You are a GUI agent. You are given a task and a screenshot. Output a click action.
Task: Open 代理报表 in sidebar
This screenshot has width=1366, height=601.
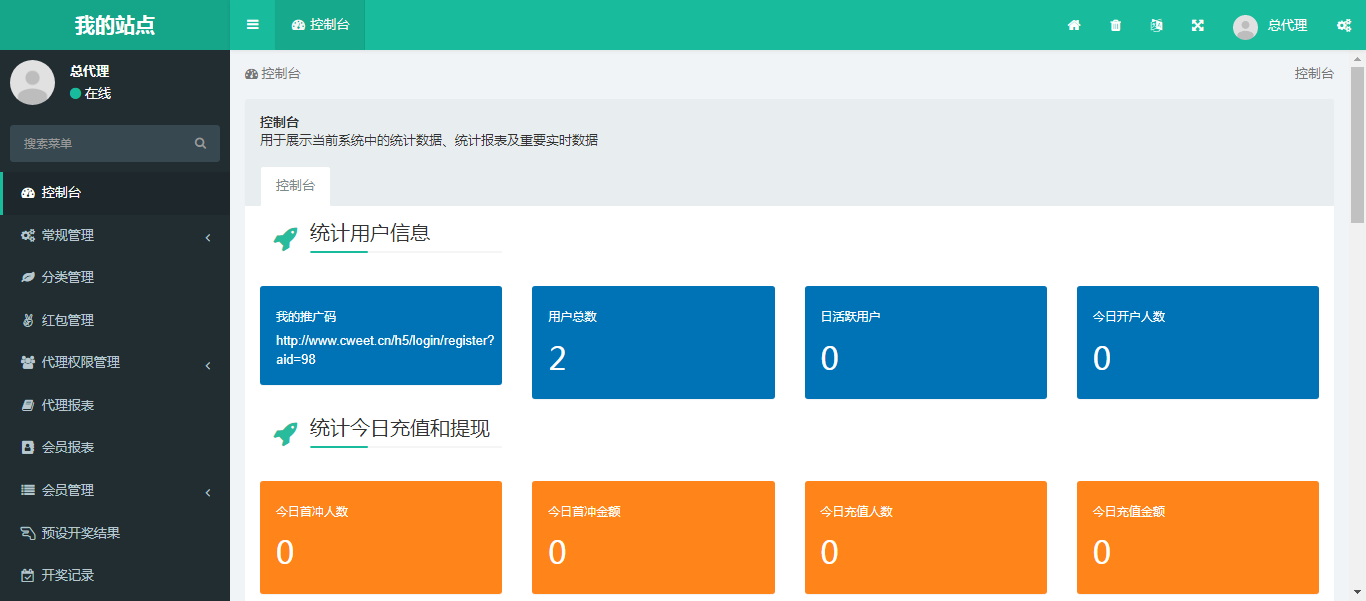point(68,405)
